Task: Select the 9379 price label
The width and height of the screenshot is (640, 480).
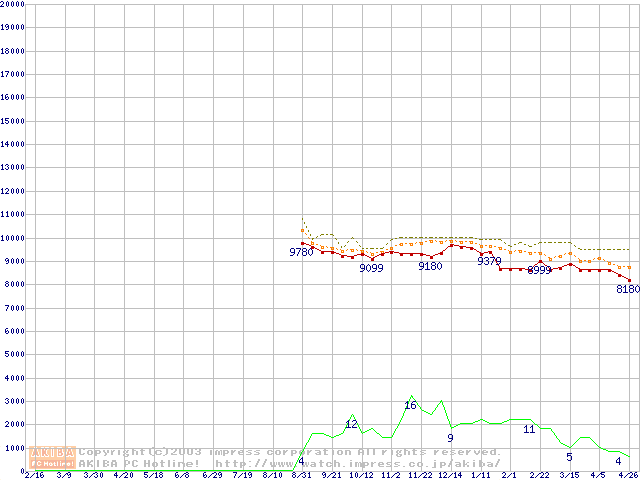Action: [489, 261]
